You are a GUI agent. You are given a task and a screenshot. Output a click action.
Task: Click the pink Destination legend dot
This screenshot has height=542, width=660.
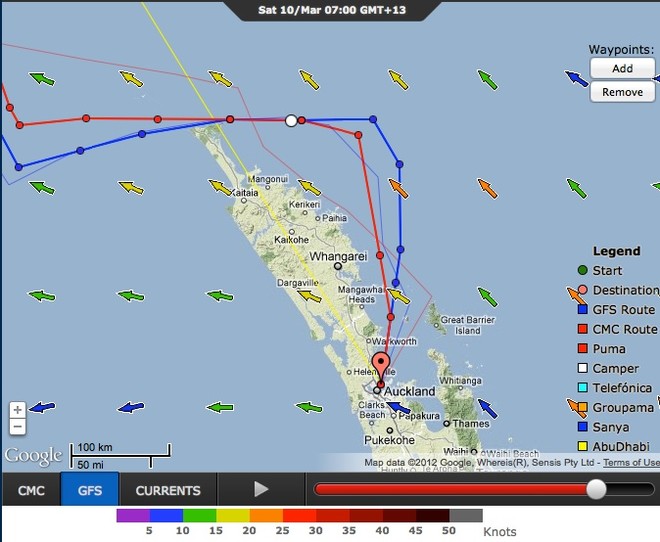point(583,290)
